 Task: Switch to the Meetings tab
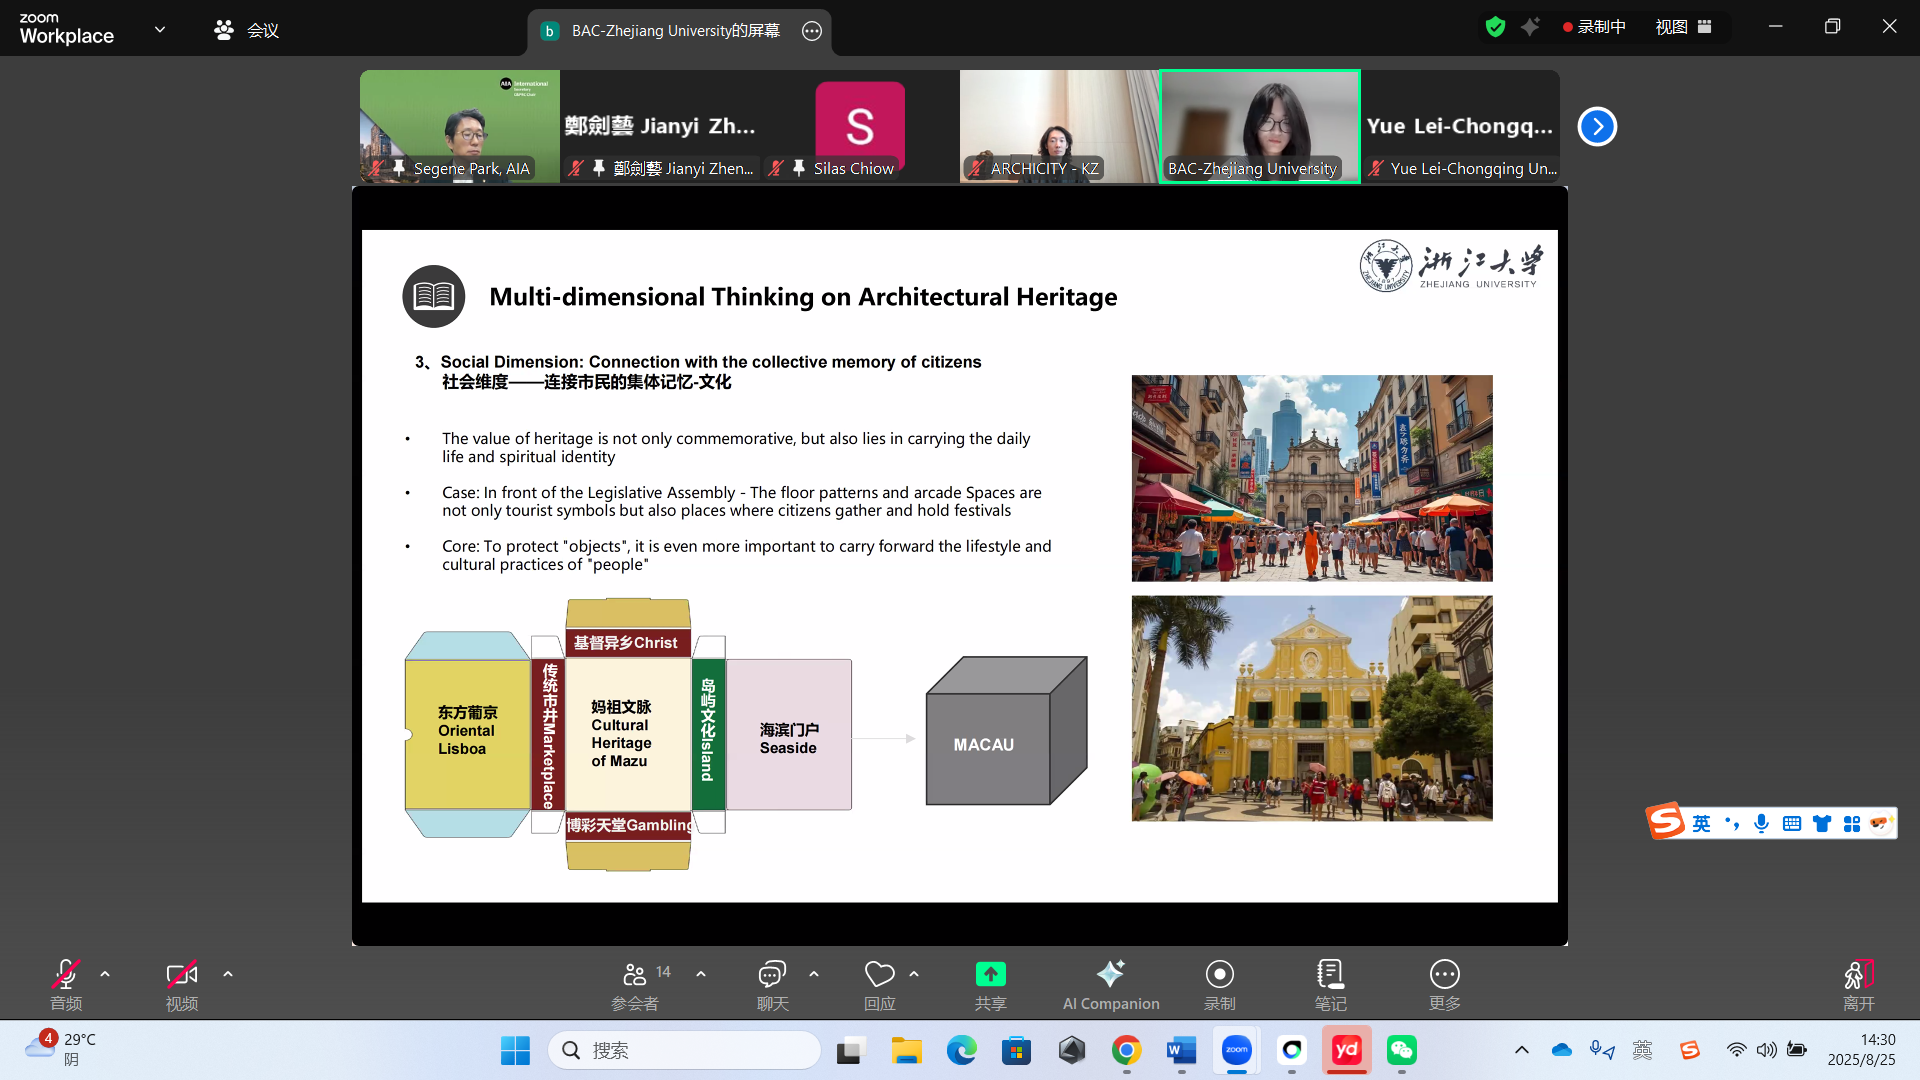(247, 30)
